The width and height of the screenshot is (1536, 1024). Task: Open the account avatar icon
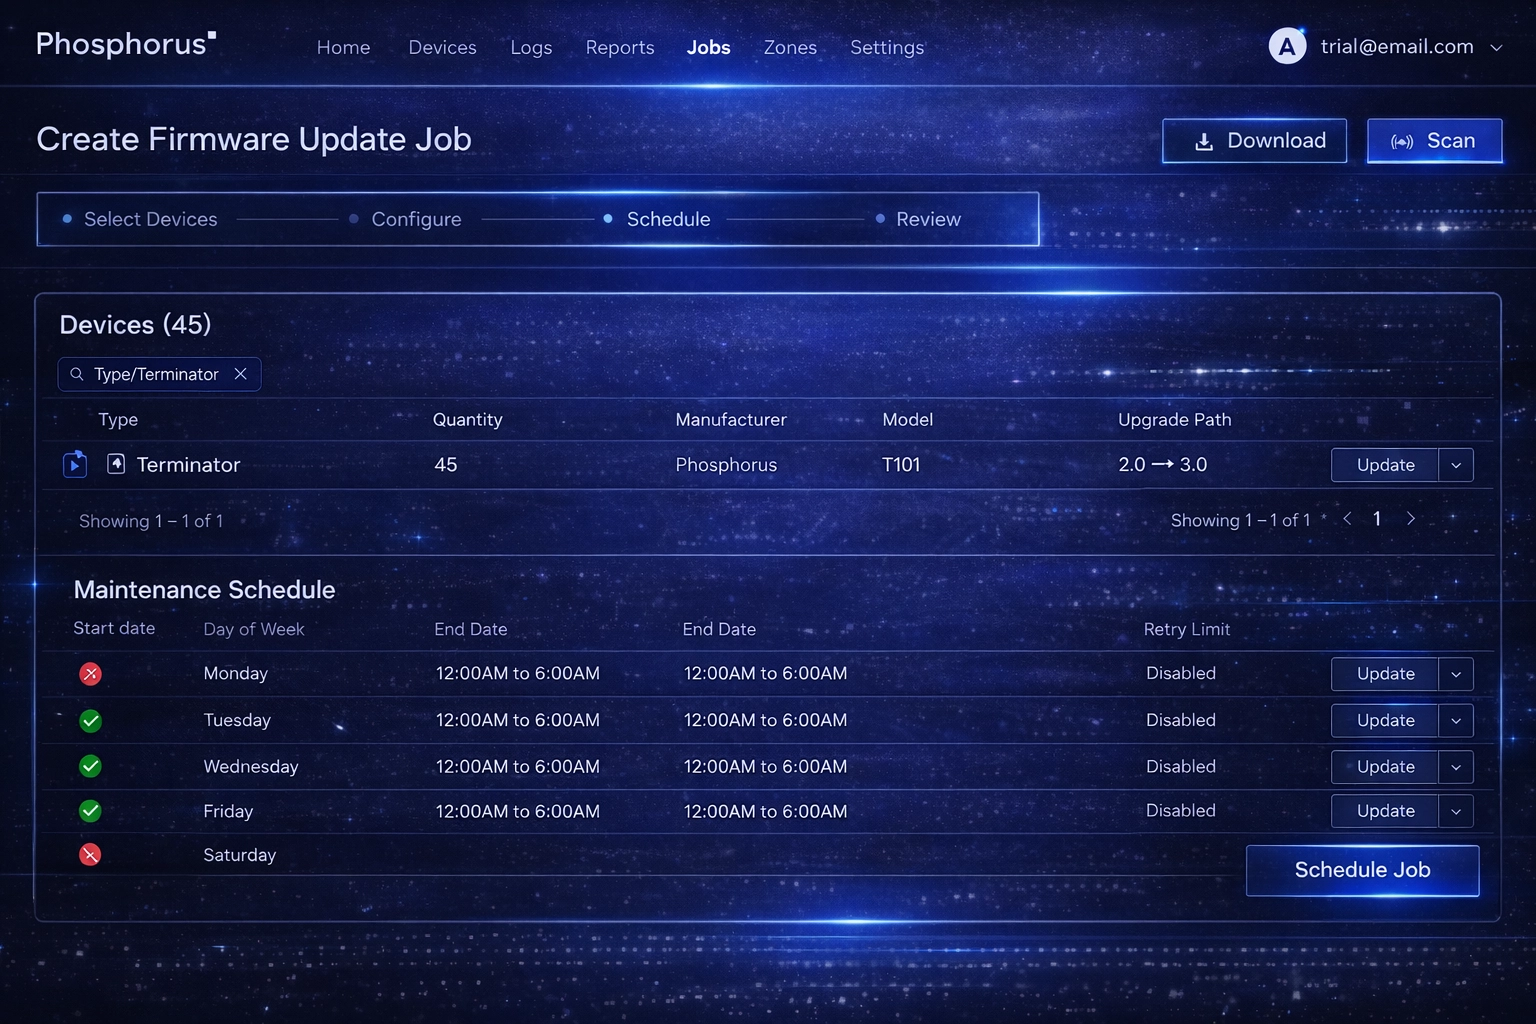pyautogui.click(x=1287, y=45)
